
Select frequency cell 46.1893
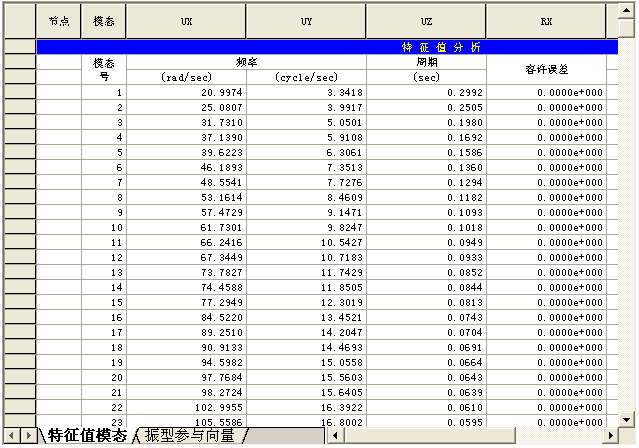pyautogui.click(x=186, y=168)
